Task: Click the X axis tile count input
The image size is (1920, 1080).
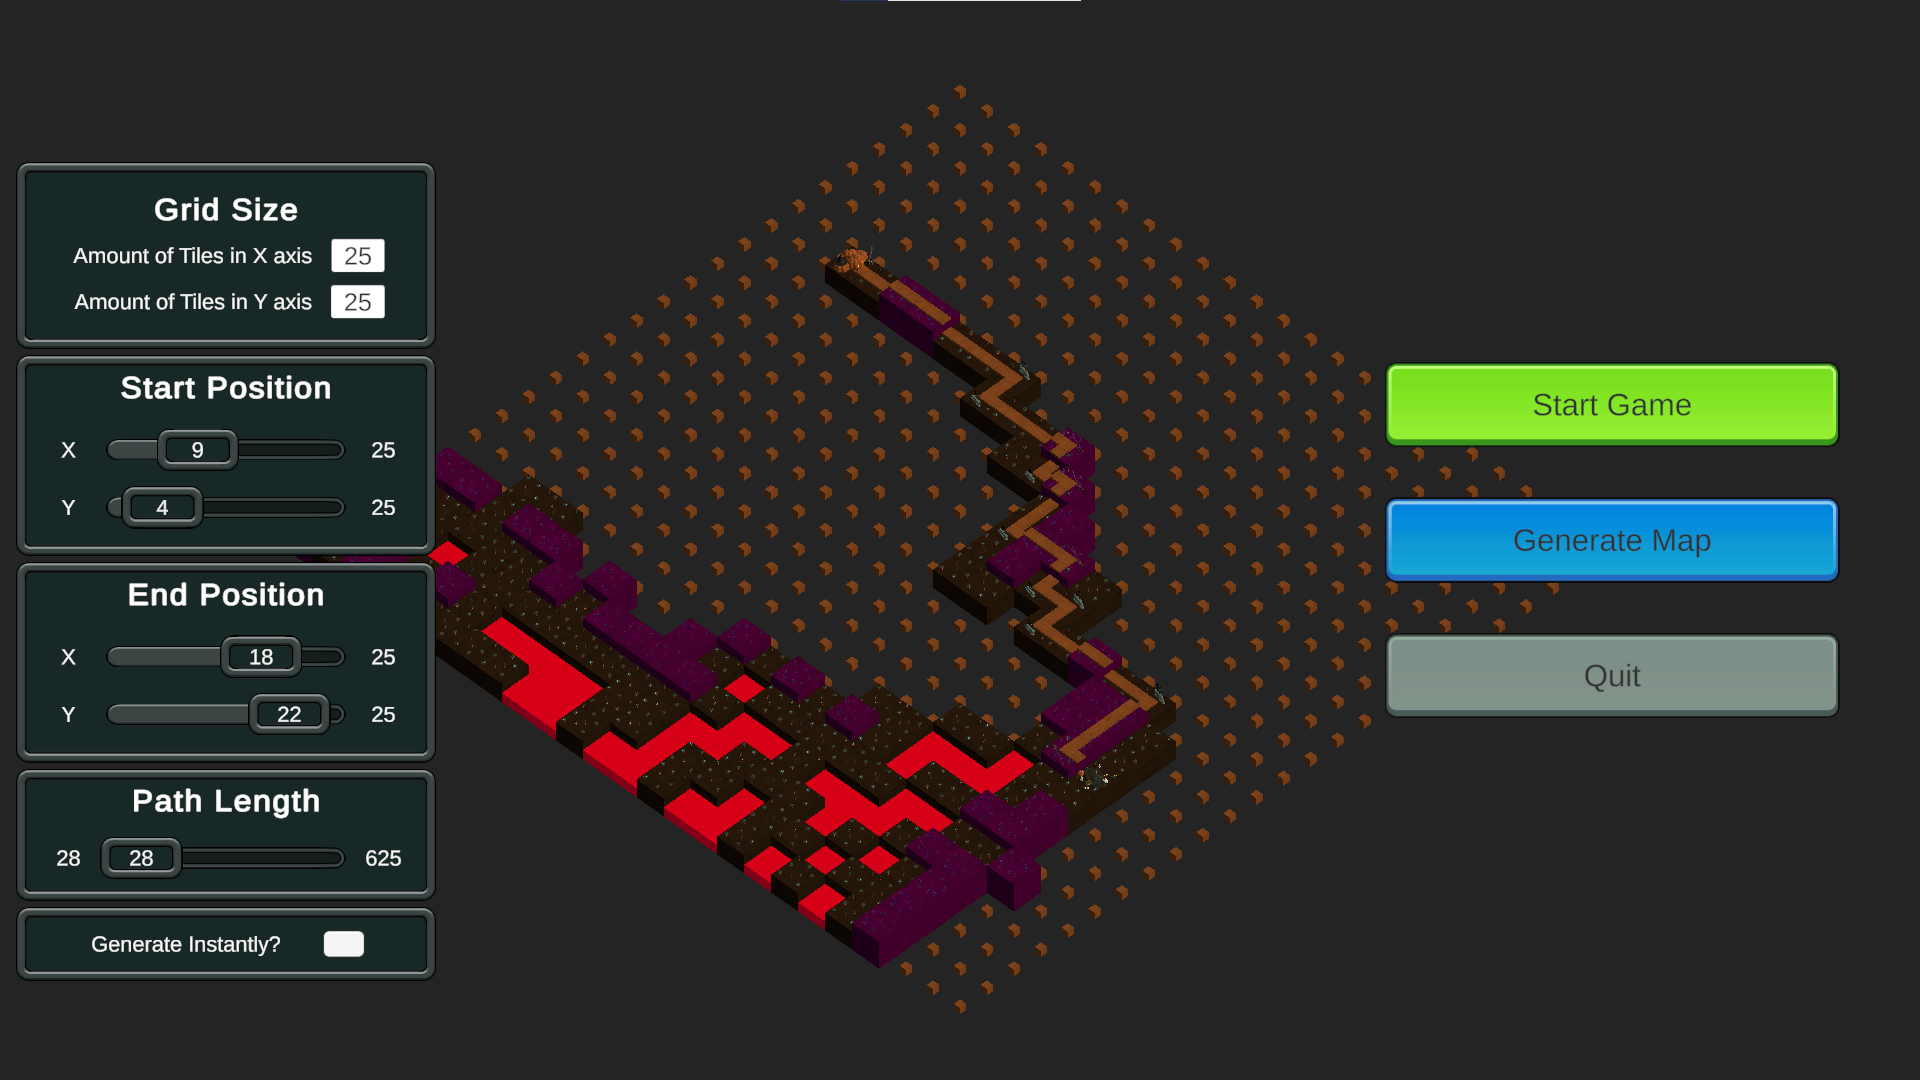Action: [356, 256]
